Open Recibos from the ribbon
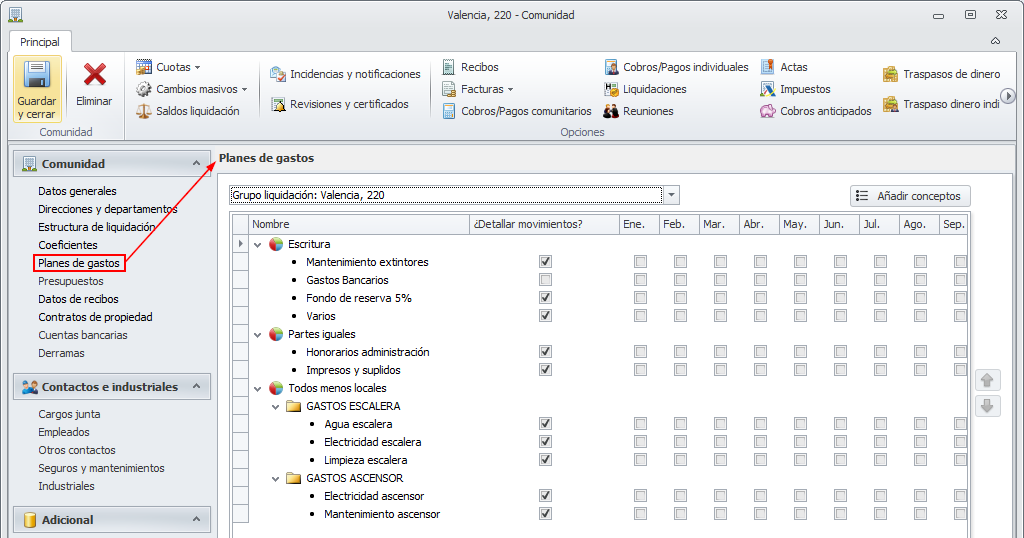Image resolution: width=1024 pixels, height=538 pixels. (x=479, y=67)
